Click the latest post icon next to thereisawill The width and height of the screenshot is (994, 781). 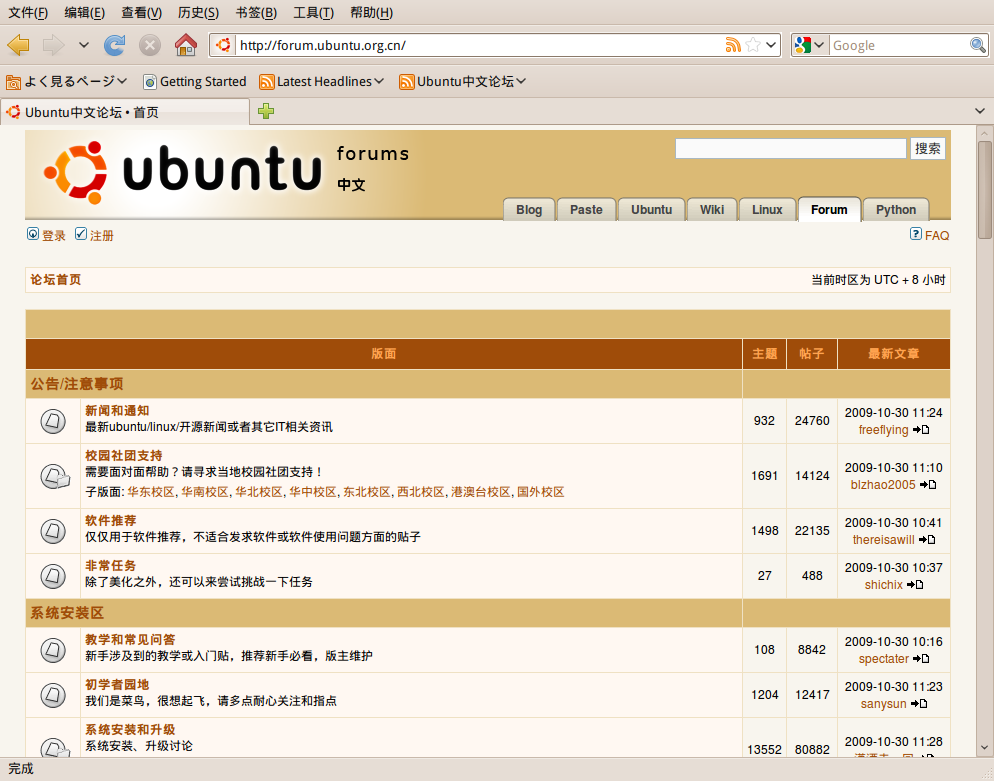click(927, 540)
